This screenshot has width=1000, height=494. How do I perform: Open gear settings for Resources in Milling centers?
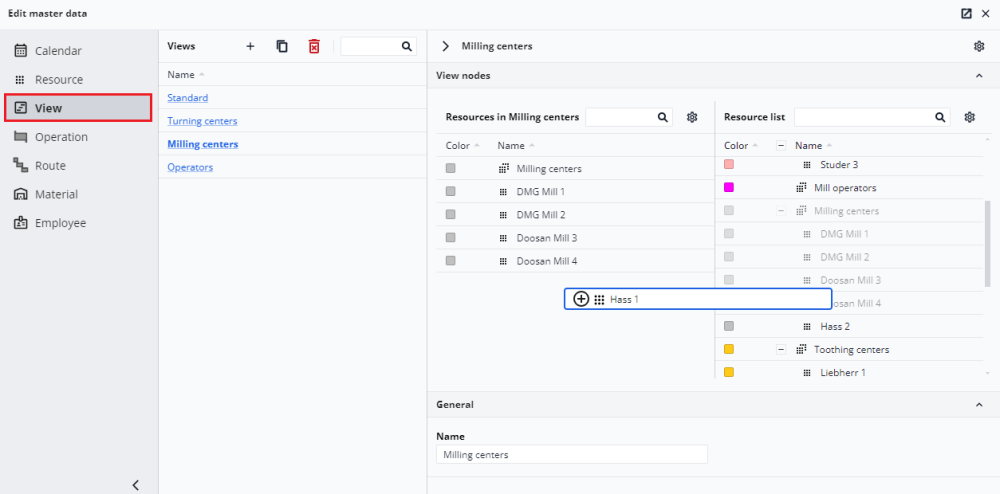point(692,117)
